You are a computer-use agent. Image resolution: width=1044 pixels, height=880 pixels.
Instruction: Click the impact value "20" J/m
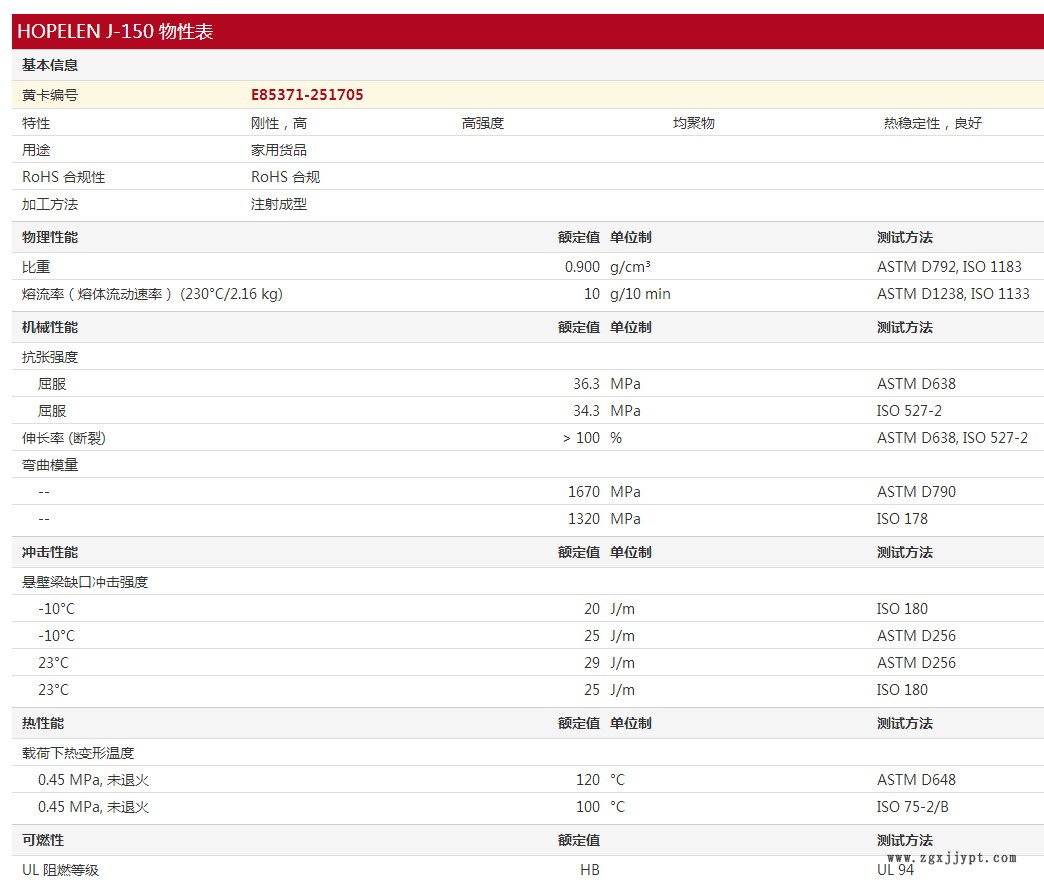pyautogui.click(x=593, y=609)
